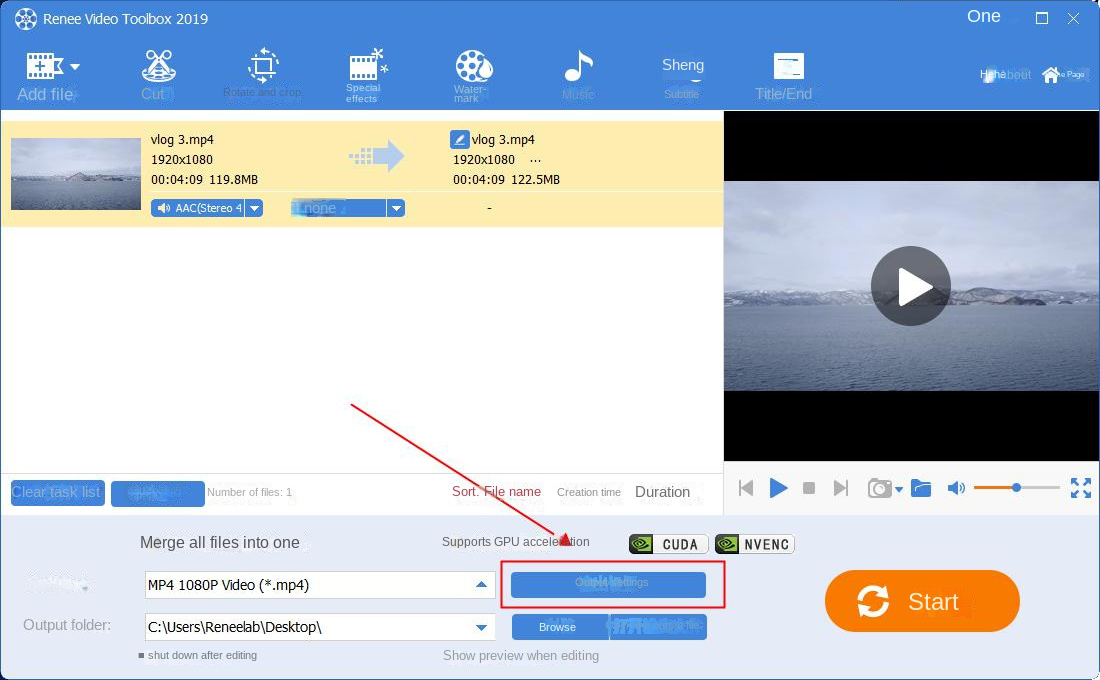Mute the preview player volume
This screenshot has height=680, width=1100.
pos(956,488)
